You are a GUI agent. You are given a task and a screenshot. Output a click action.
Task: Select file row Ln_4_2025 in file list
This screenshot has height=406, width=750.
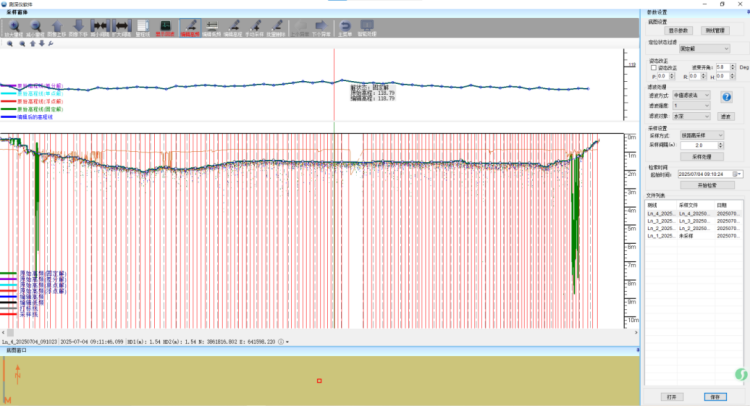(694, 214)
